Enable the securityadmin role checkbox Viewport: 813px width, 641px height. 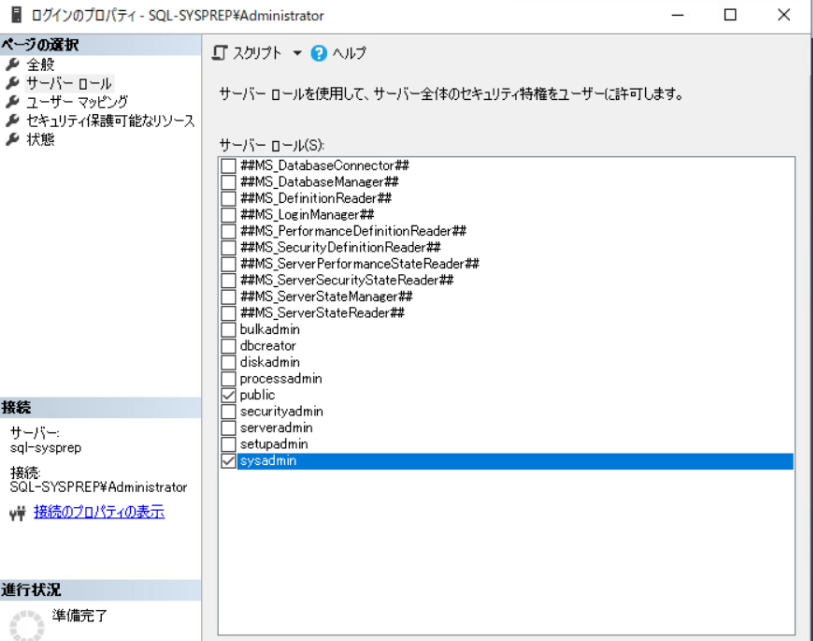pyautogui.click(x=228, y=411)
